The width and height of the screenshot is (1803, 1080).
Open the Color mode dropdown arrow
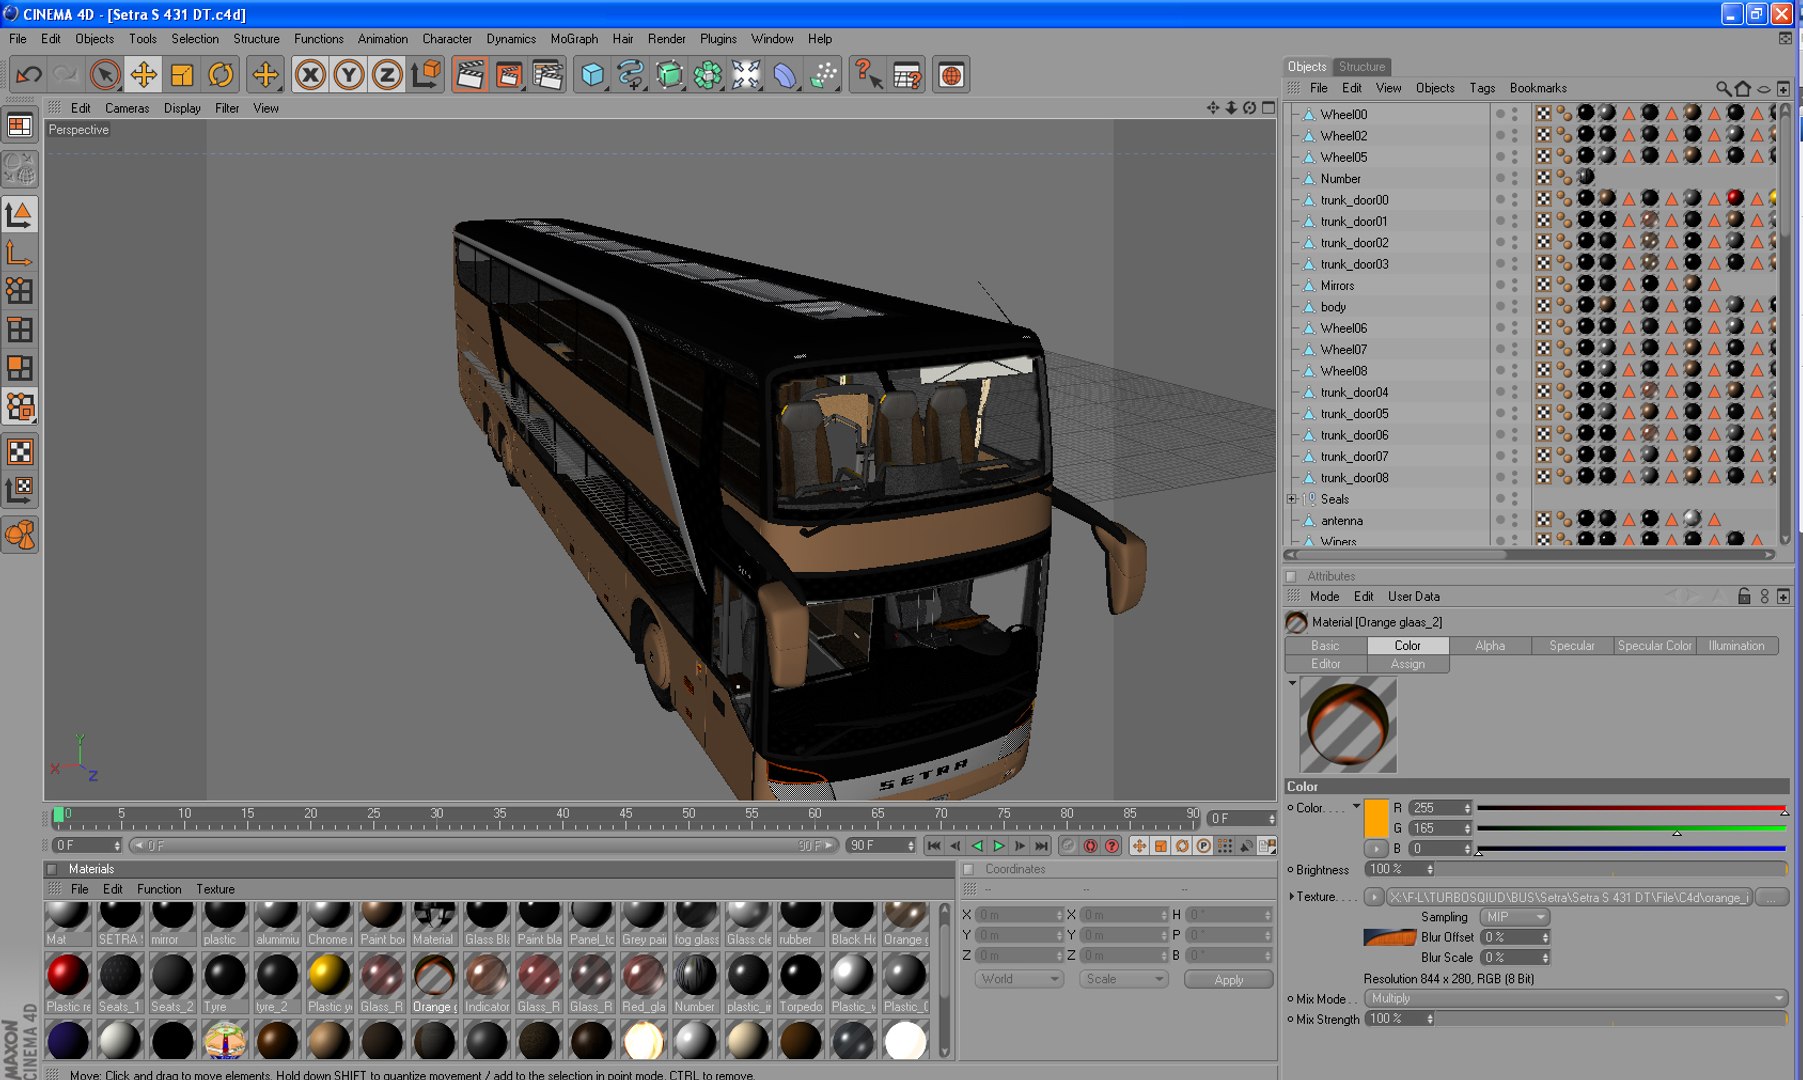pos(1356,807)
